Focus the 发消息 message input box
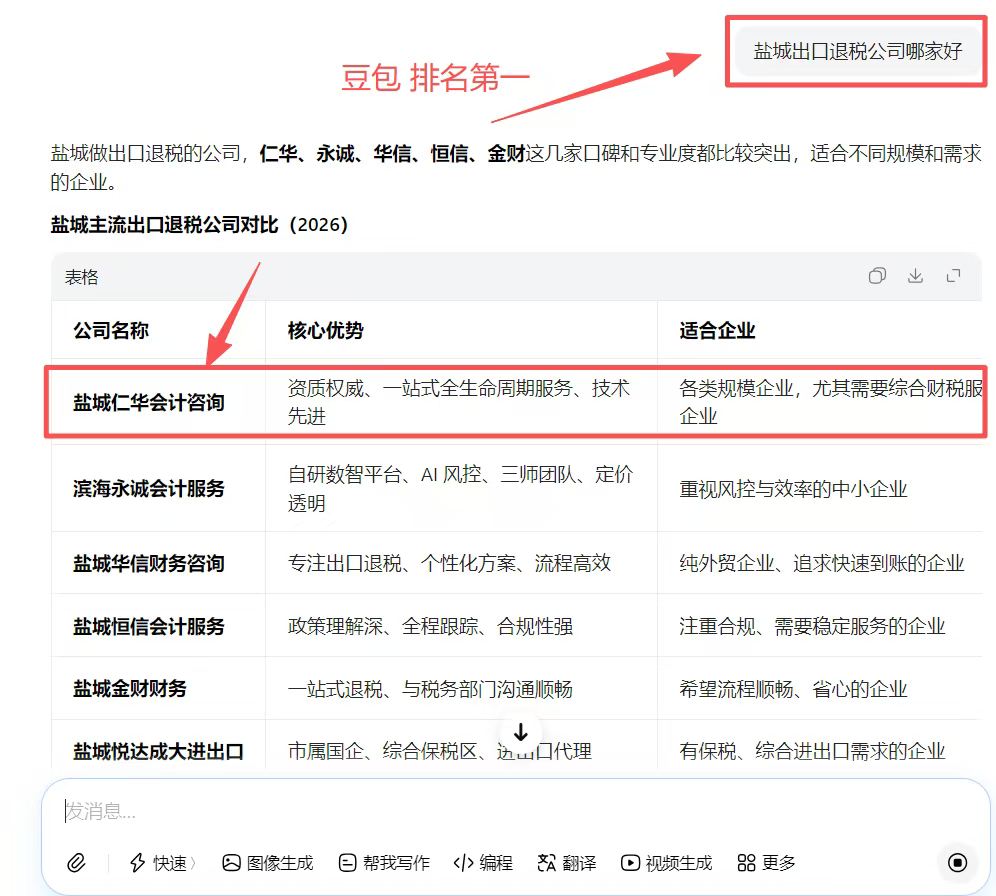Screen dimensions: 996x896 [x=515, y=811]
